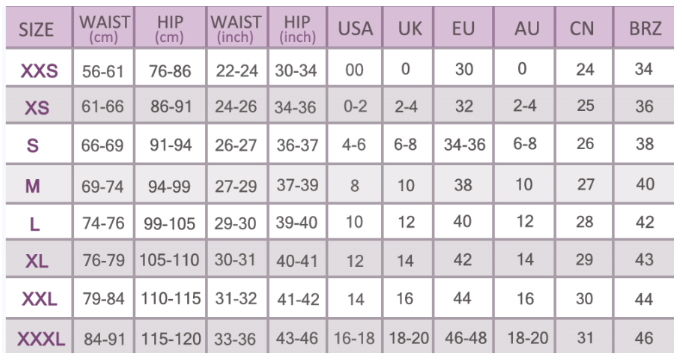682x362 pixels.
Task: Click the AU column header
Action: coord(525,27)
